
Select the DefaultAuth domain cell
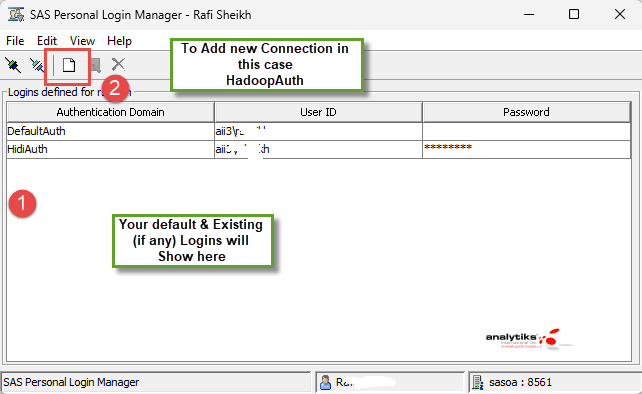coord(110,131)
